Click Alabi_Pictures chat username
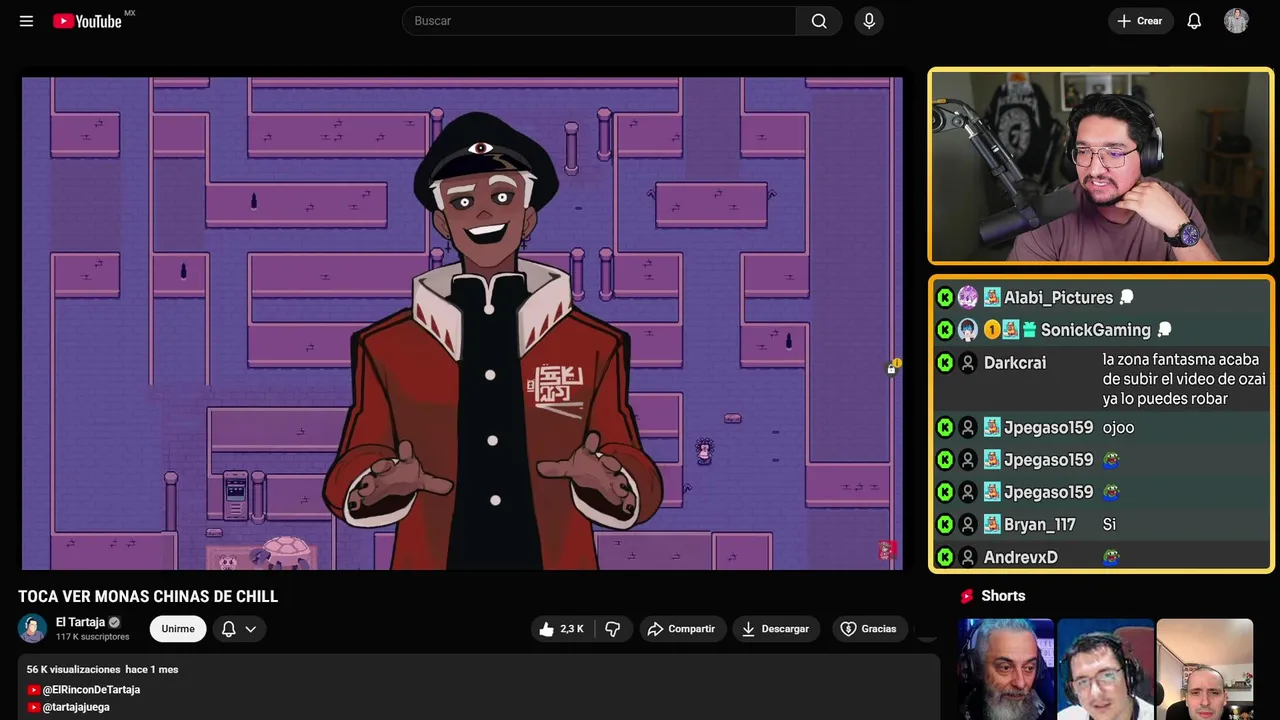 [1058, 298]
